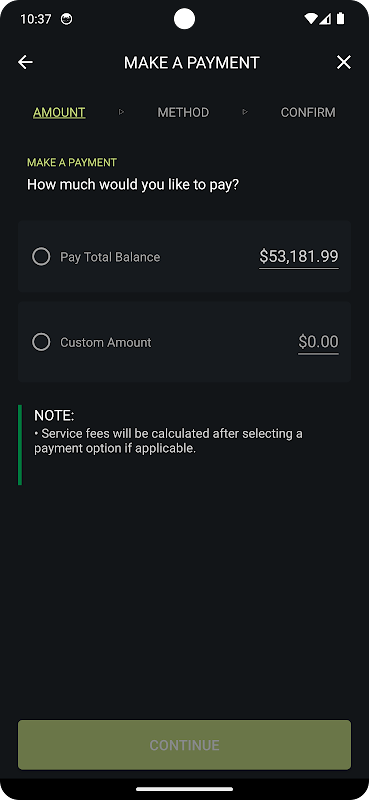Click the CONTINUE button
The image size is (369, 800).
coord(184,745)
